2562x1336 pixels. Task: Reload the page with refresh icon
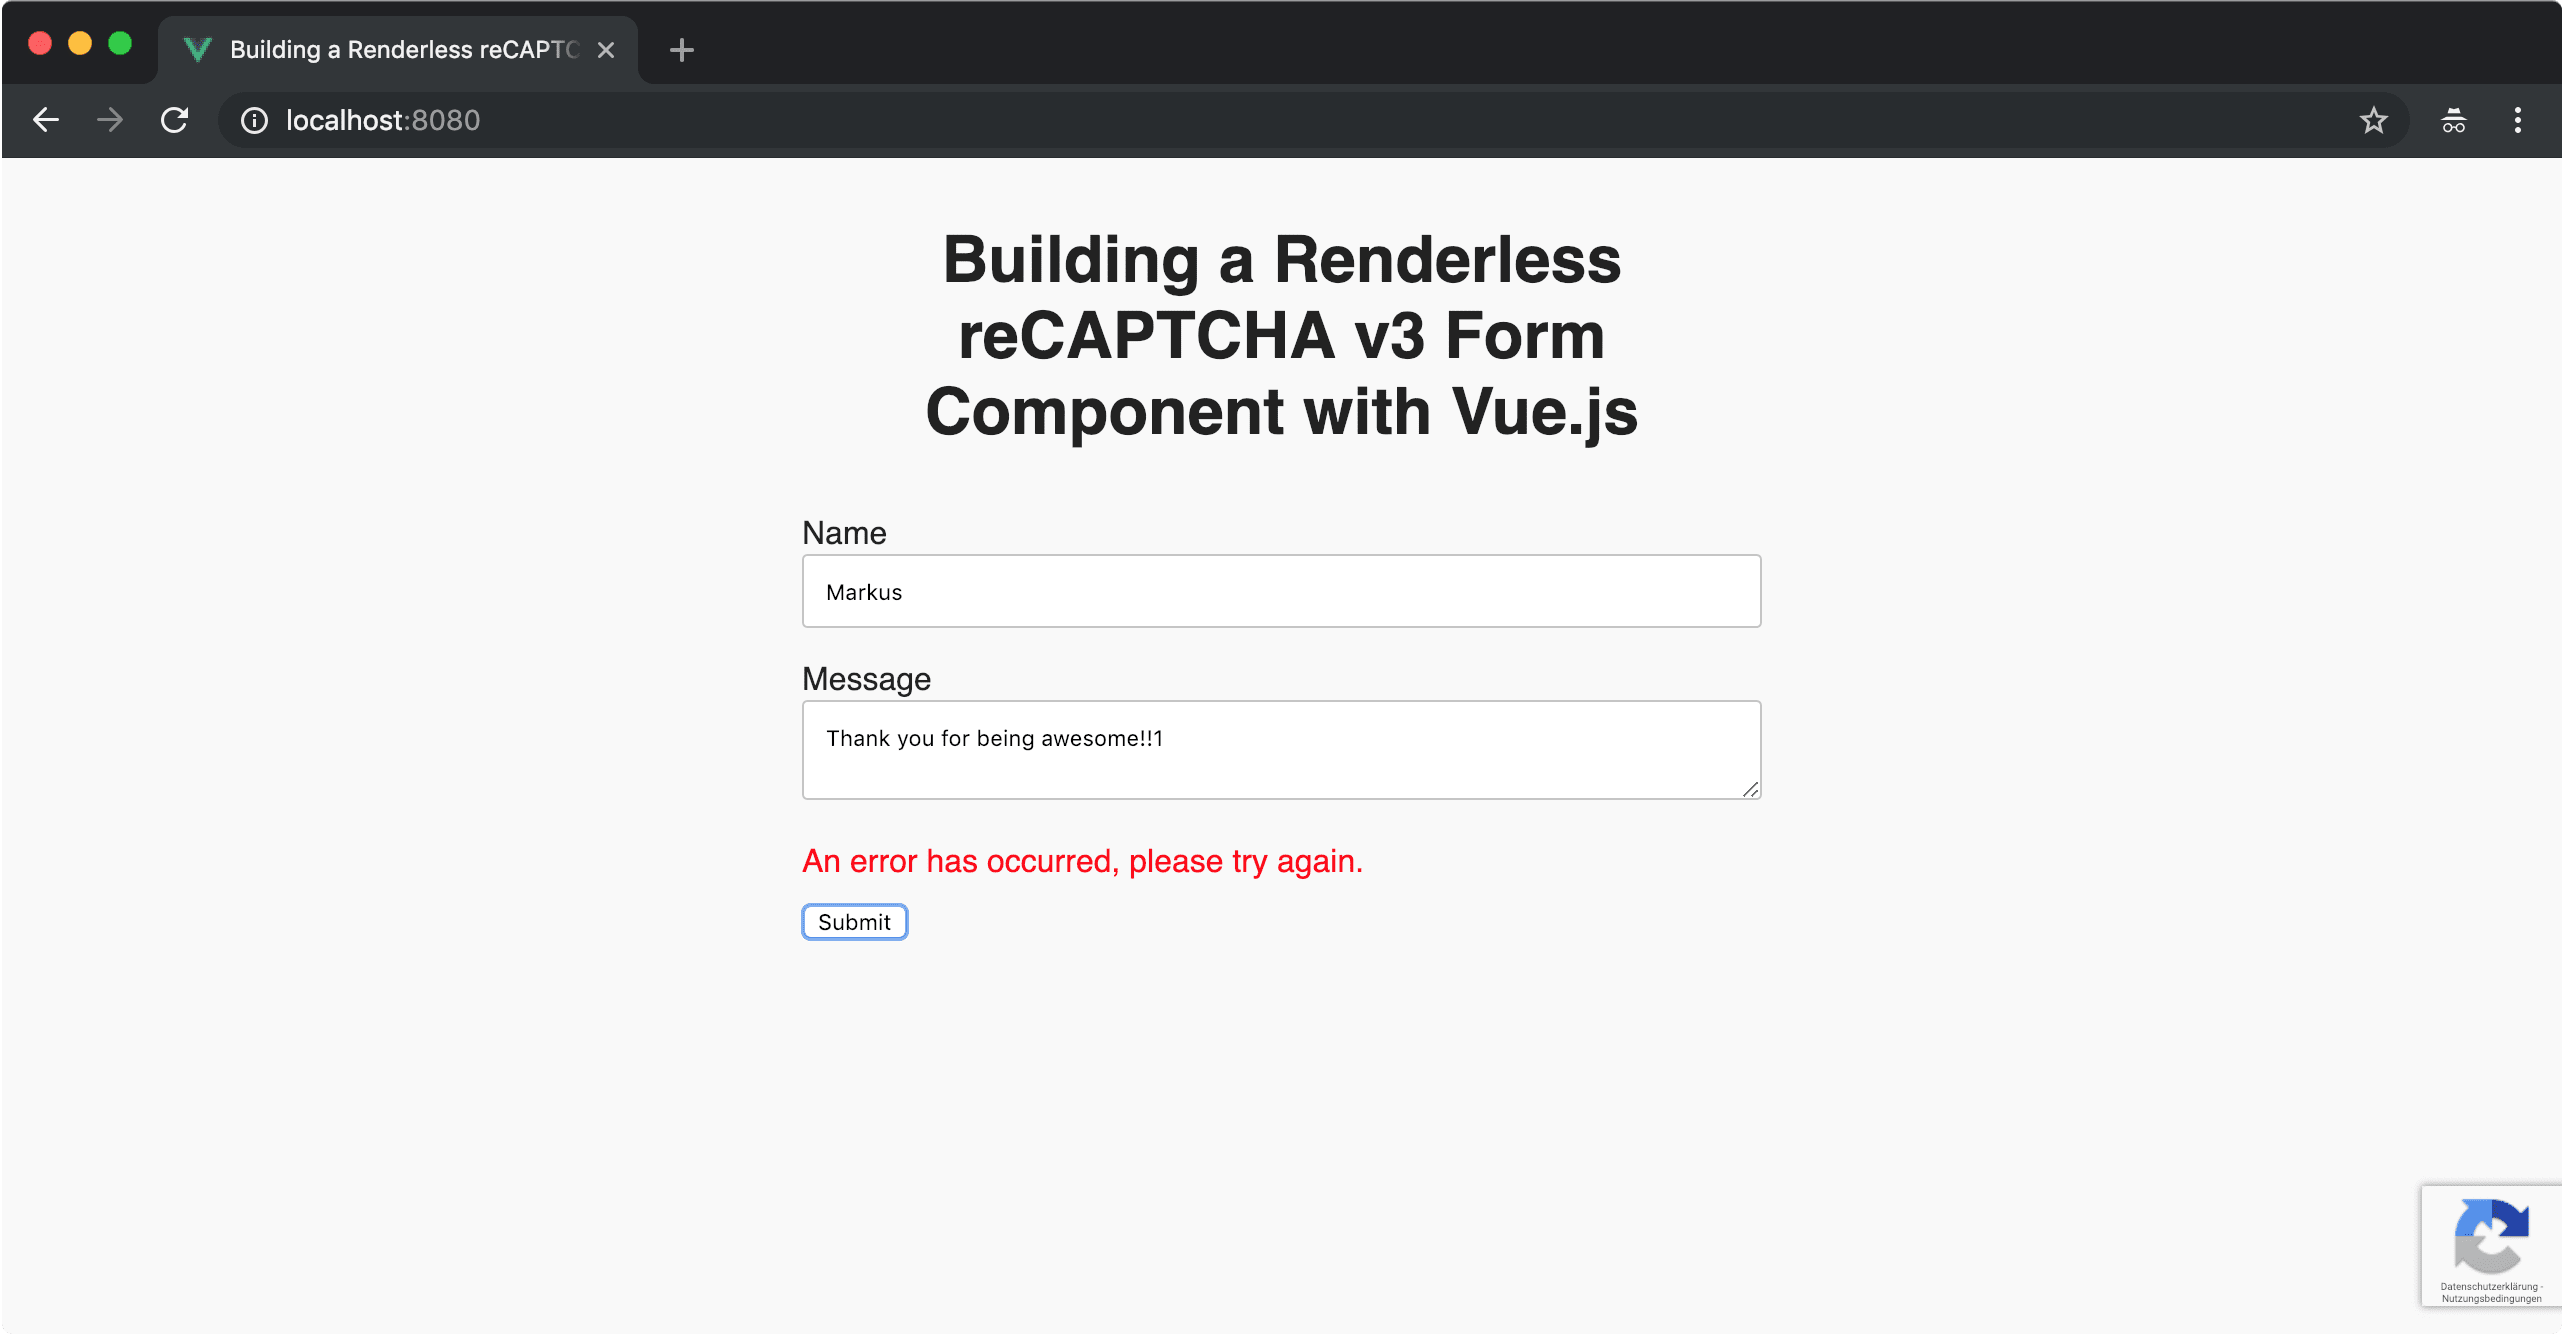[x=175, y=120]
